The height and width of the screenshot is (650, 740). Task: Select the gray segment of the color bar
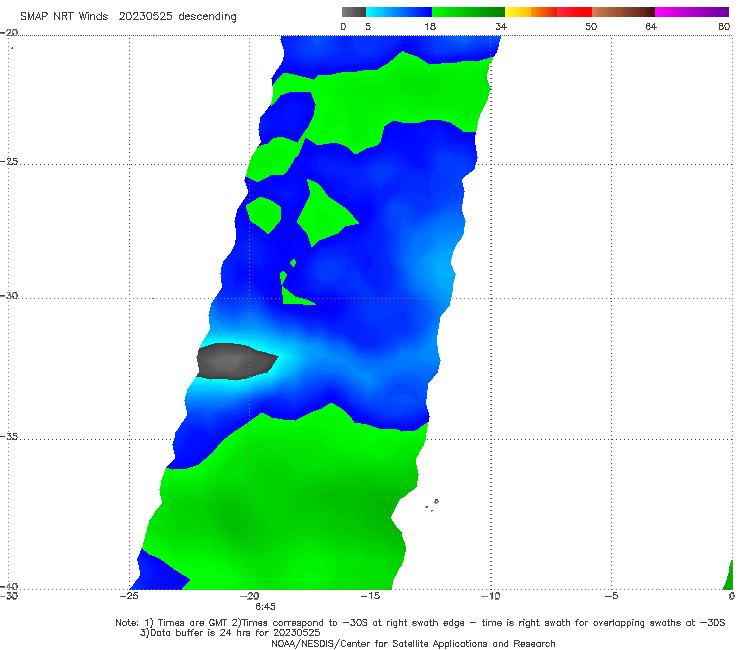pyautogui.click(x=354, y=12)
